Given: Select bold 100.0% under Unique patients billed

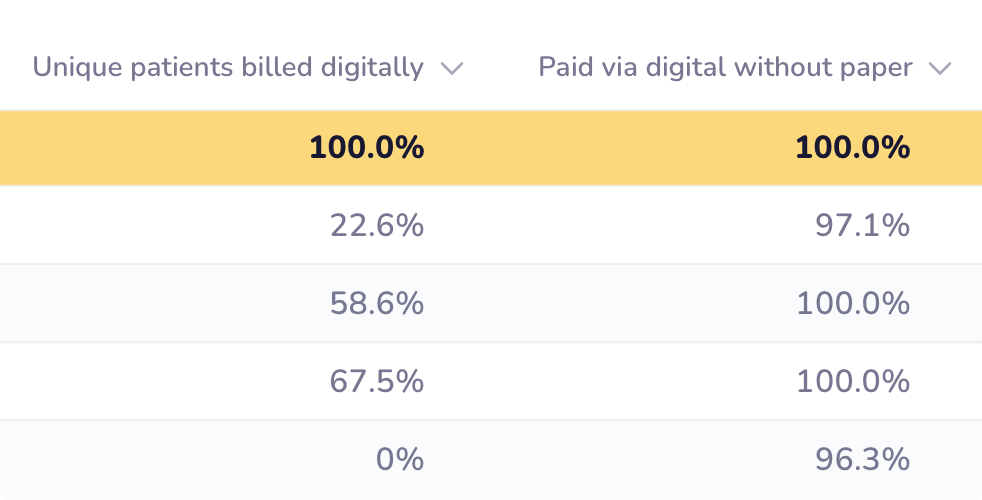Looking at the screenshot, I should (x=366, y=148).
